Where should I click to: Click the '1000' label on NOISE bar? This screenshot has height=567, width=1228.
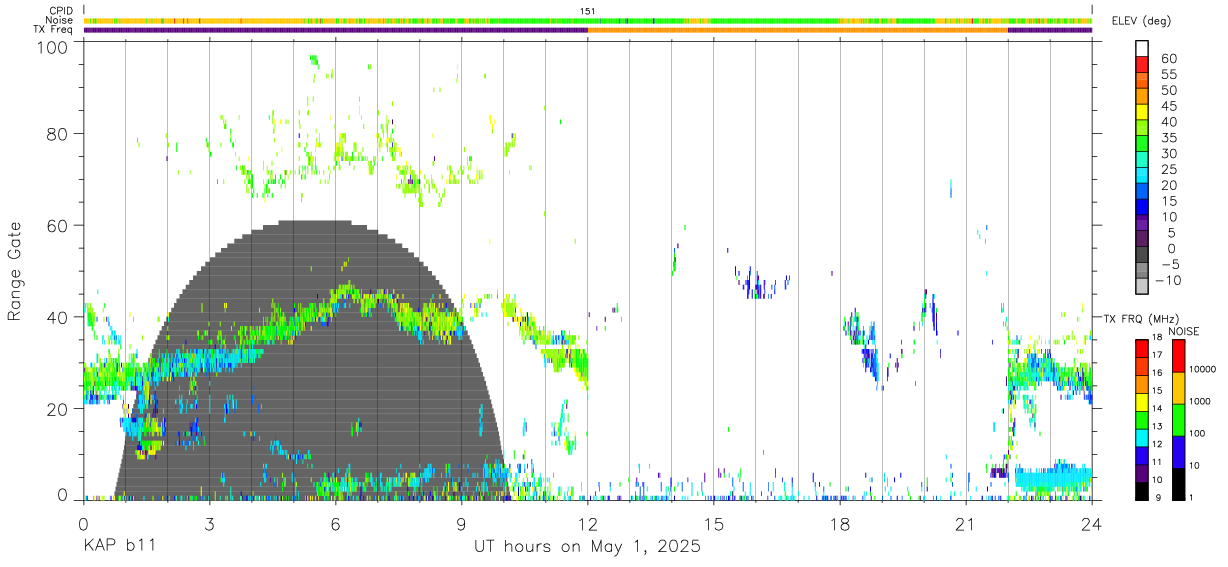(x=1199, y=403)
